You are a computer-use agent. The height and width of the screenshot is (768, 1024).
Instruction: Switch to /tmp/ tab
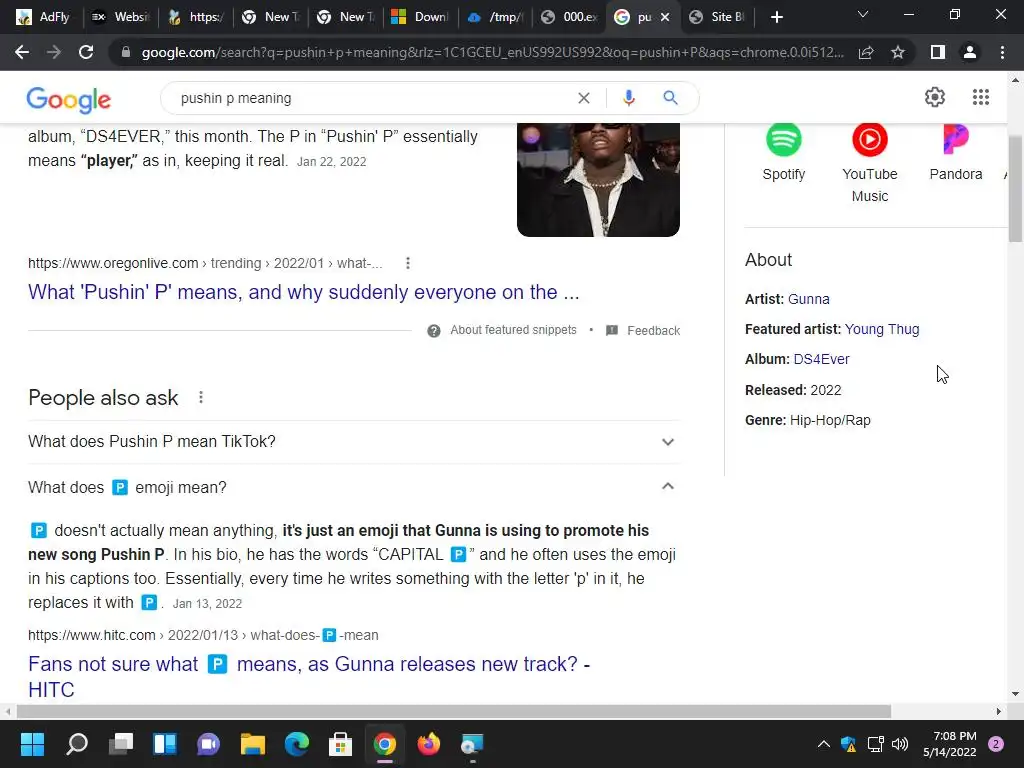click(x=496, y=17)
